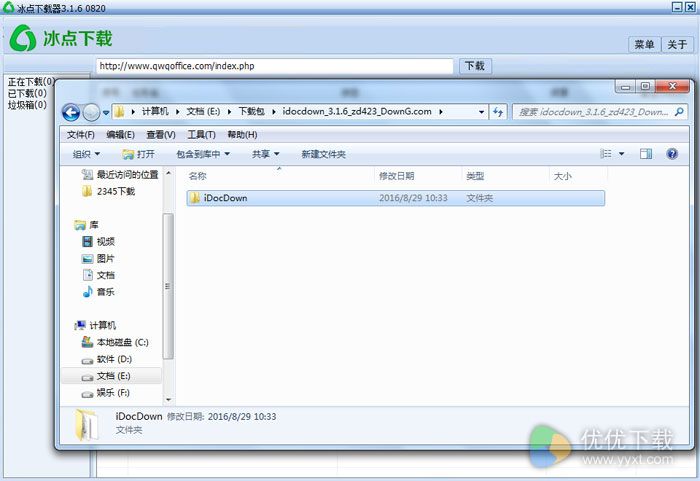Click the Explorer back navigation arrow

point(71,112)
